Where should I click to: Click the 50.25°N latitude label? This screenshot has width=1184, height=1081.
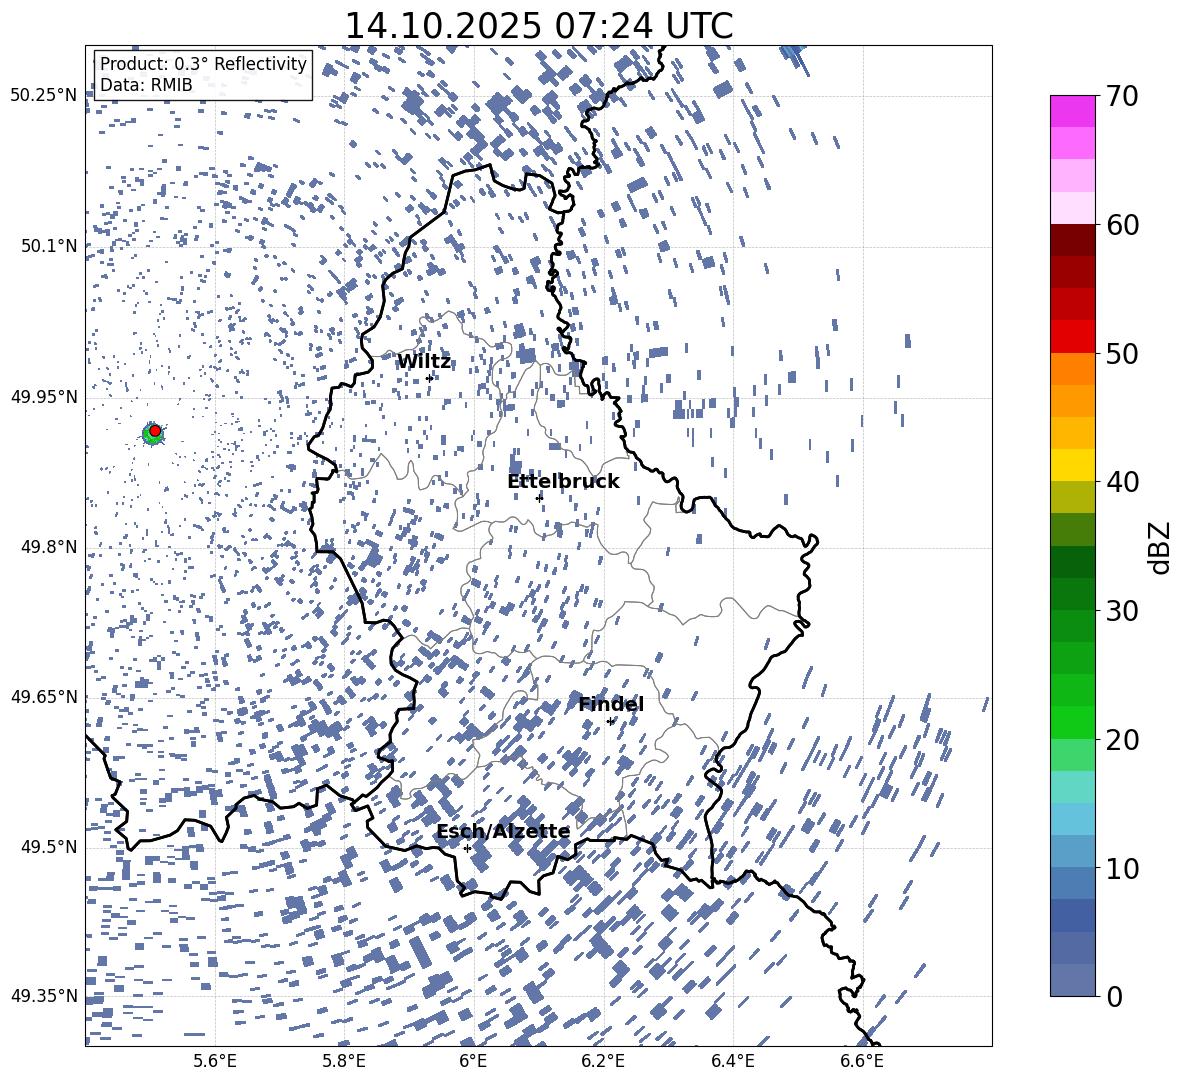(44, 95)
